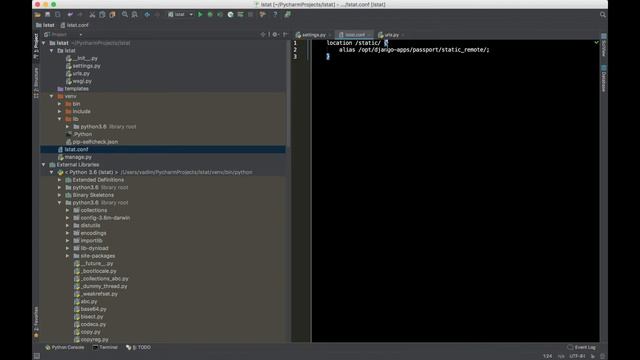This screenshot has height=360, width=640.
Task: Click tool windows quick access icon bottom-left
Action: (x=37, y=356)
